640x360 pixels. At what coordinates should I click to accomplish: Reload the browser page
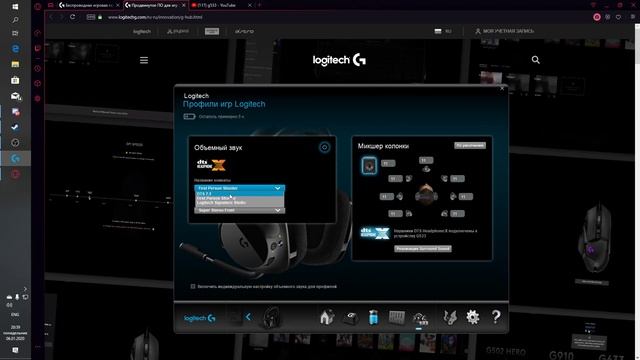tap(72, 17)
